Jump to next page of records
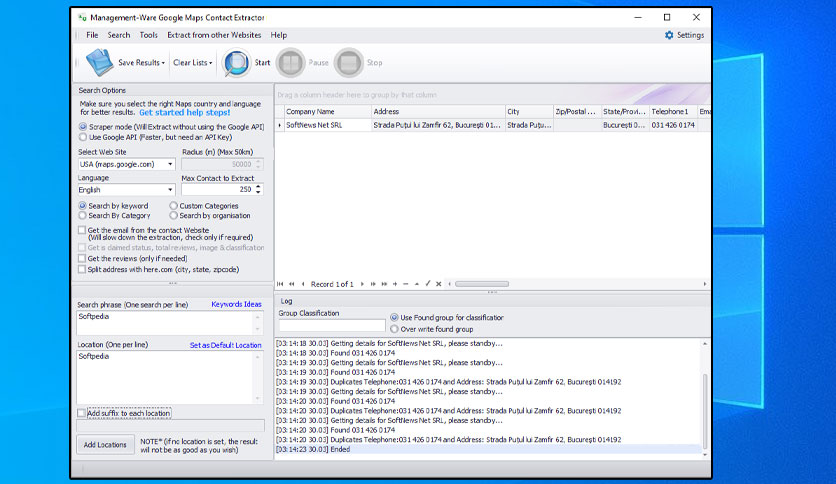The height and width of the screenshot is (484, 836). point(373,284)
